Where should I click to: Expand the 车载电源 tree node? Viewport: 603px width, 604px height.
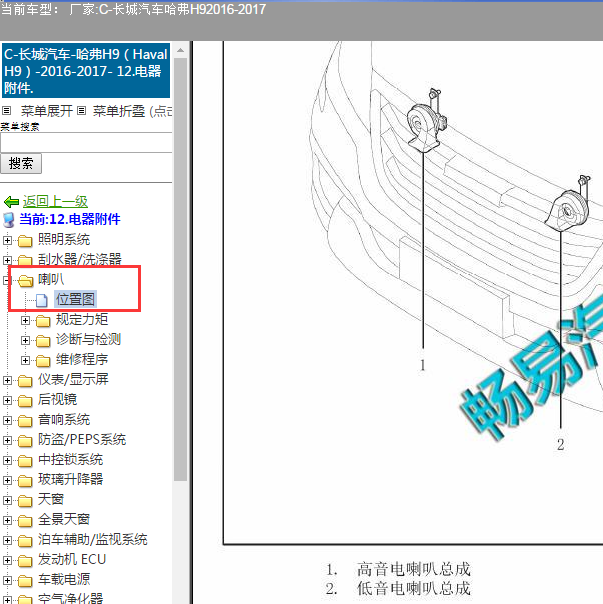click(x=7, y=581)
